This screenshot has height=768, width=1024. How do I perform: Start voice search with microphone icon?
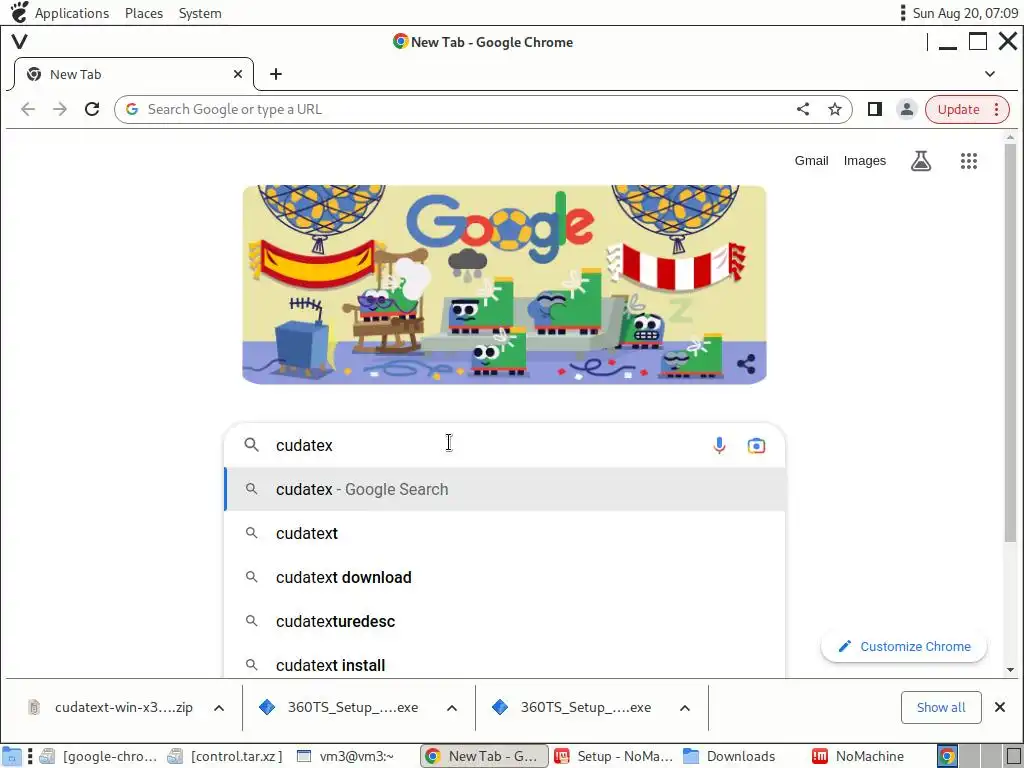pos(719,445)
